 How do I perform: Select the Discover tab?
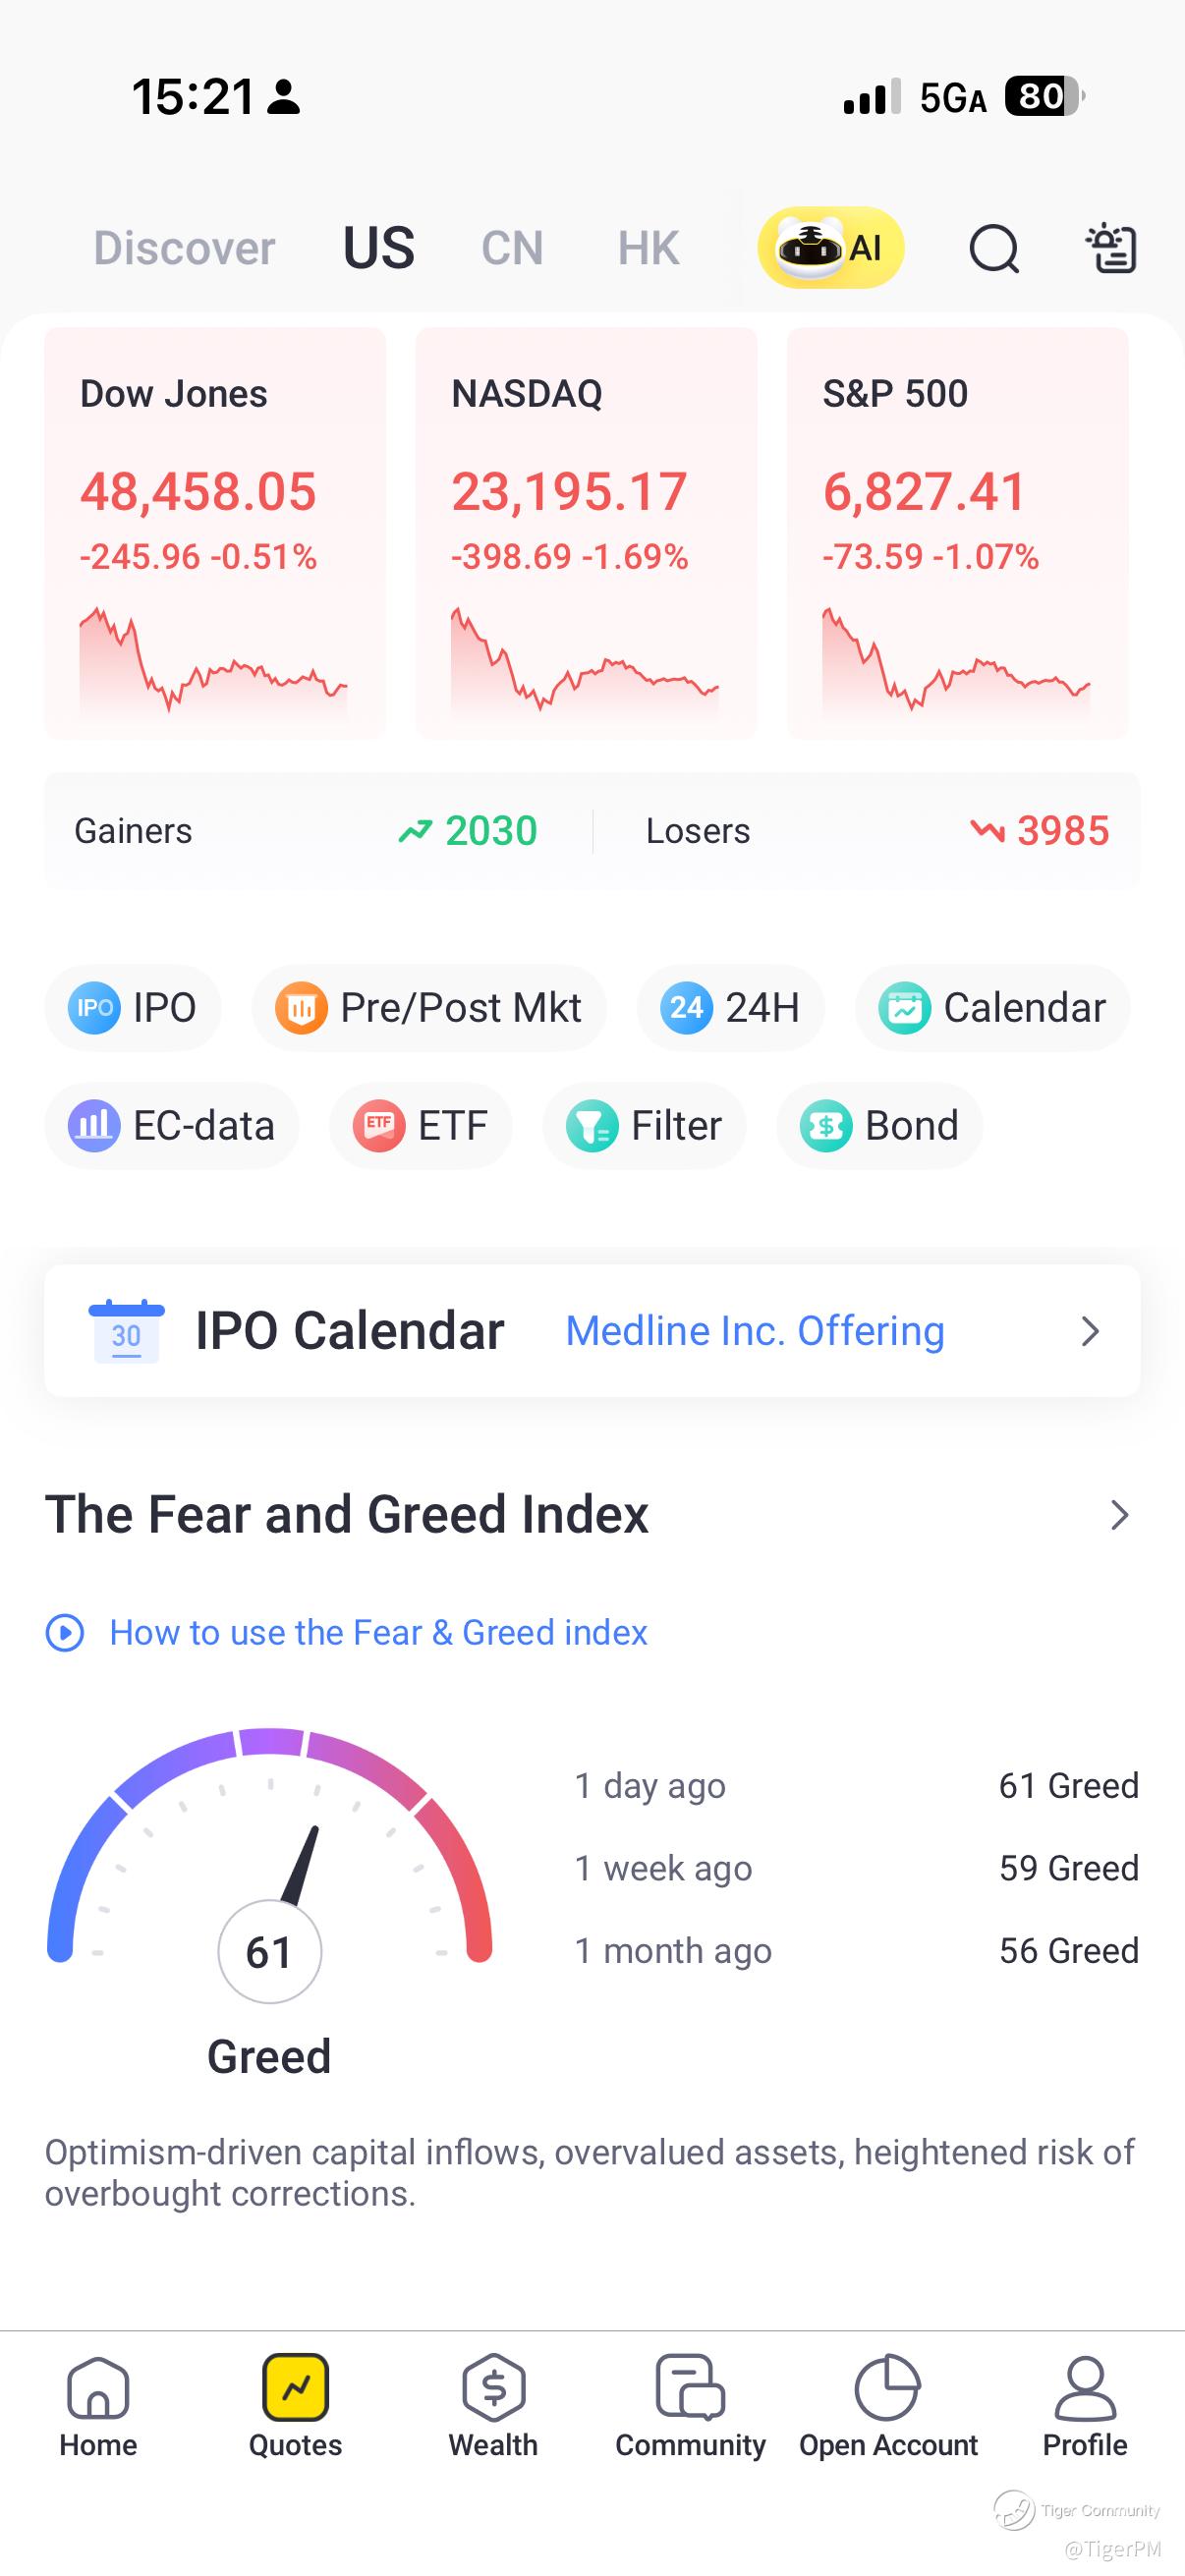[x=184, y=248]
